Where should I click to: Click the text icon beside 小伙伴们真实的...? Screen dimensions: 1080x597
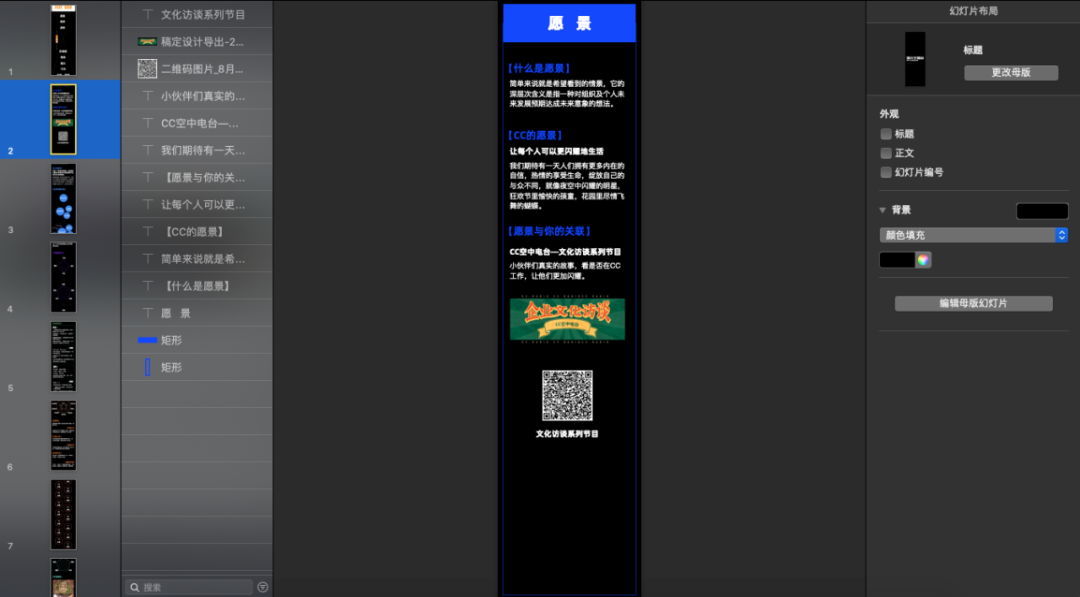147,96
